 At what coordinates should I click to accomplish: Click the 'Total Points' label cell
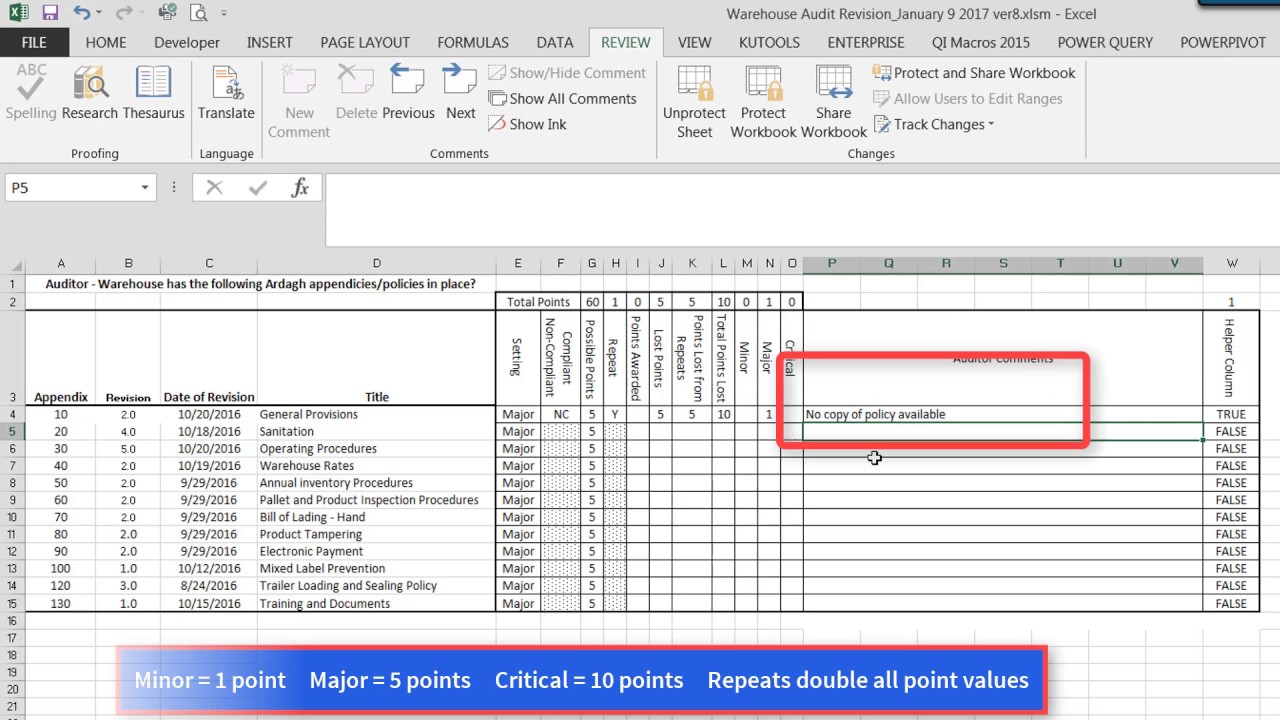pyautogui.click(x=538, y=301)
